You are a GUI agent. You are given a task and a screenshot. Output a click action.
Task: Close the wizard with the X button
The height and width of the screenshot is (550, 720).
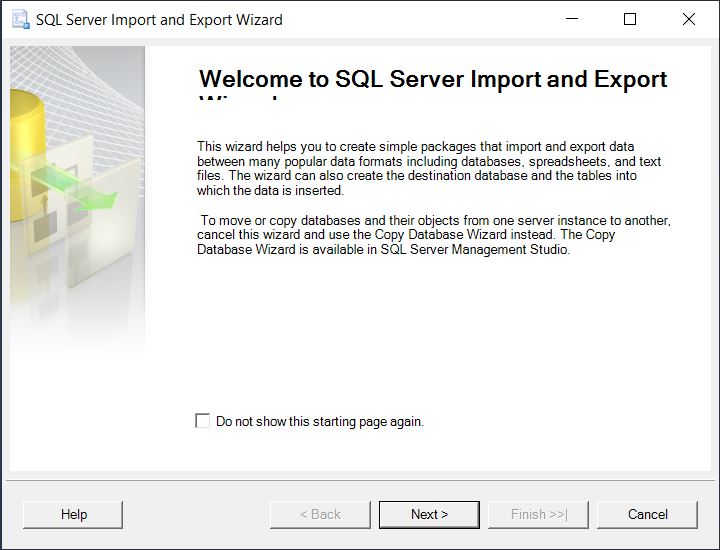tap(688, 19)
